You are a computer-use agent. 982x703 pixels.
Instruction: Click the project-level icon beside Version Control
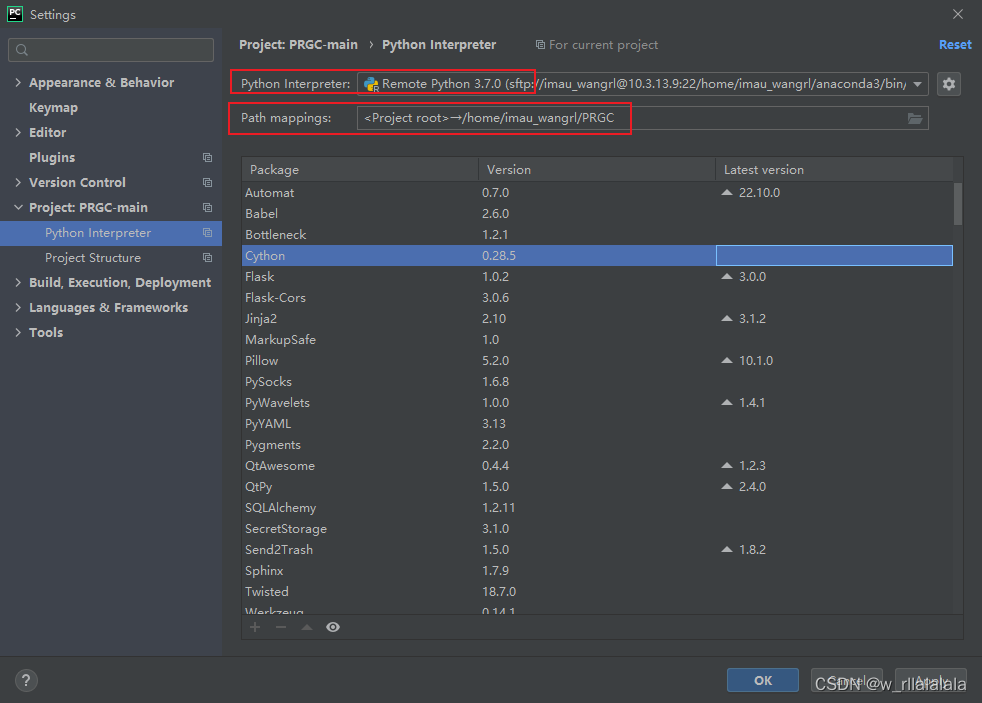(x=207, y=183)
